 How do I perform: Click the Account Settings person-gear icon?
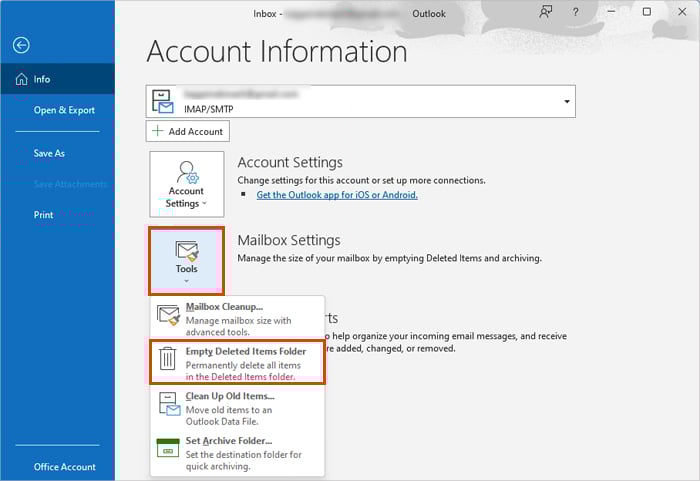pos(187,172)
